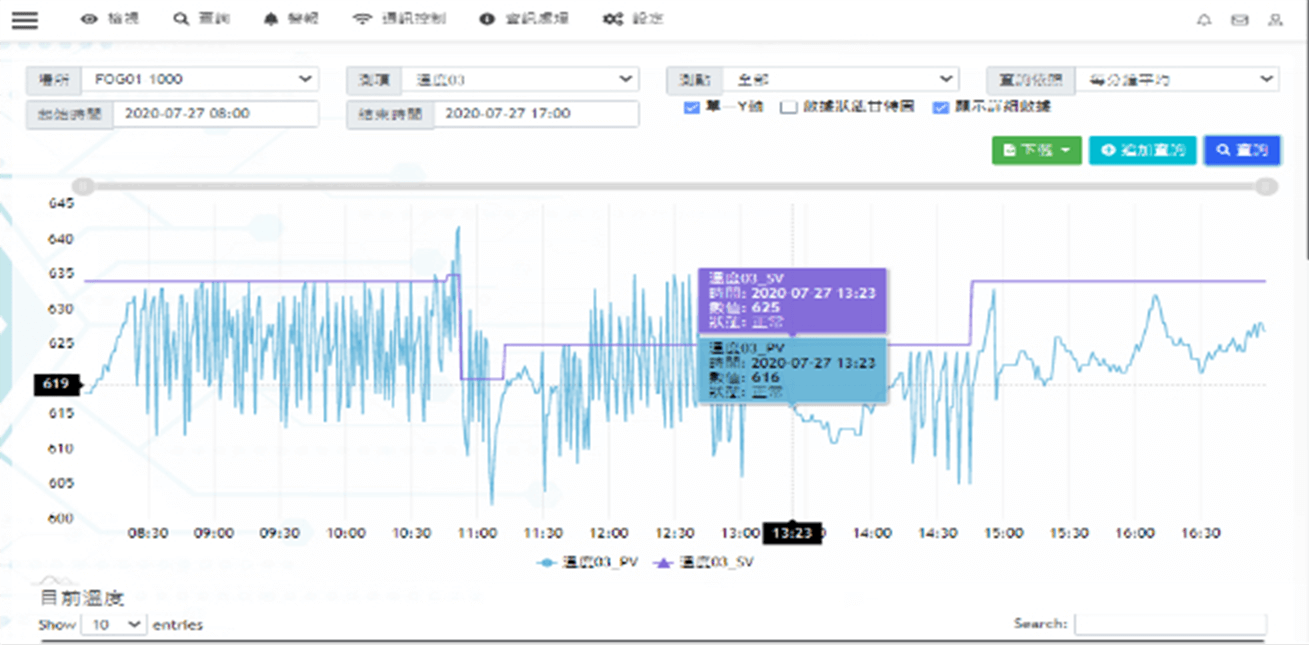
Task: Enable the unchecked middle checkbox
Action: click(x=788, y=107)
